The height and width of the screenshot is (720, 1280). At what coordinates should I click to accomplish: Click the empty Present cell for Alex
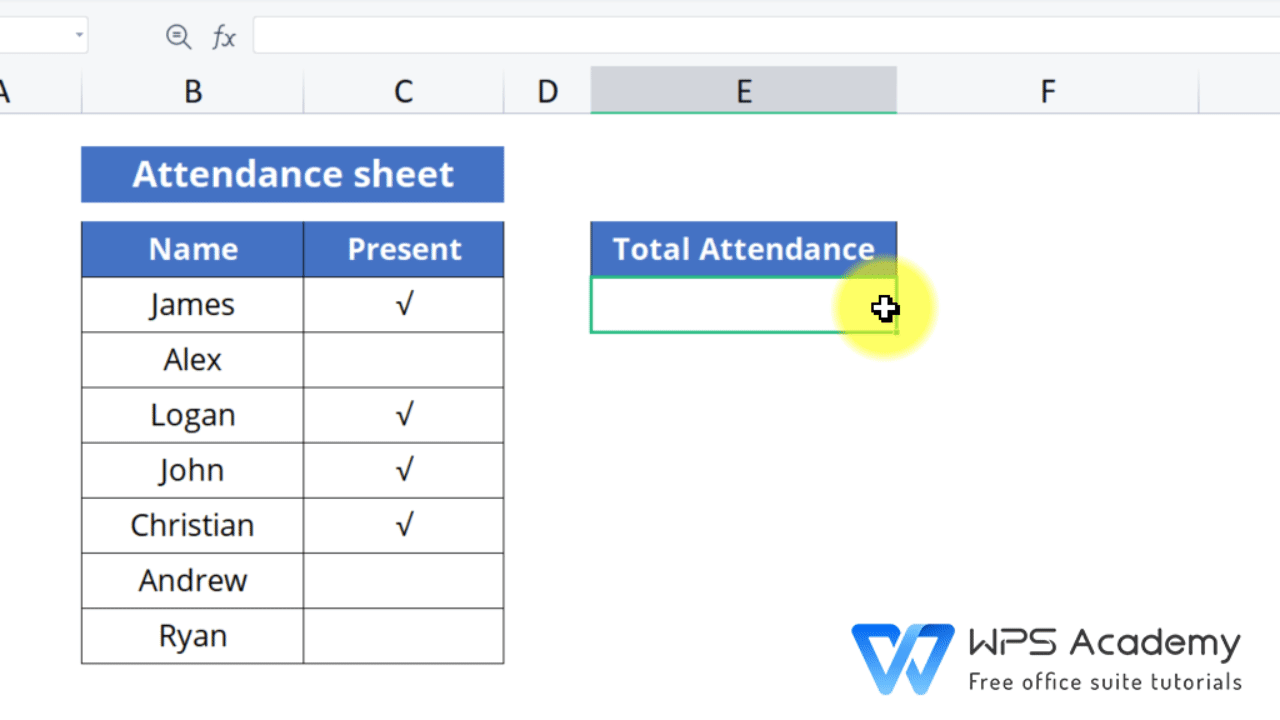404,360
